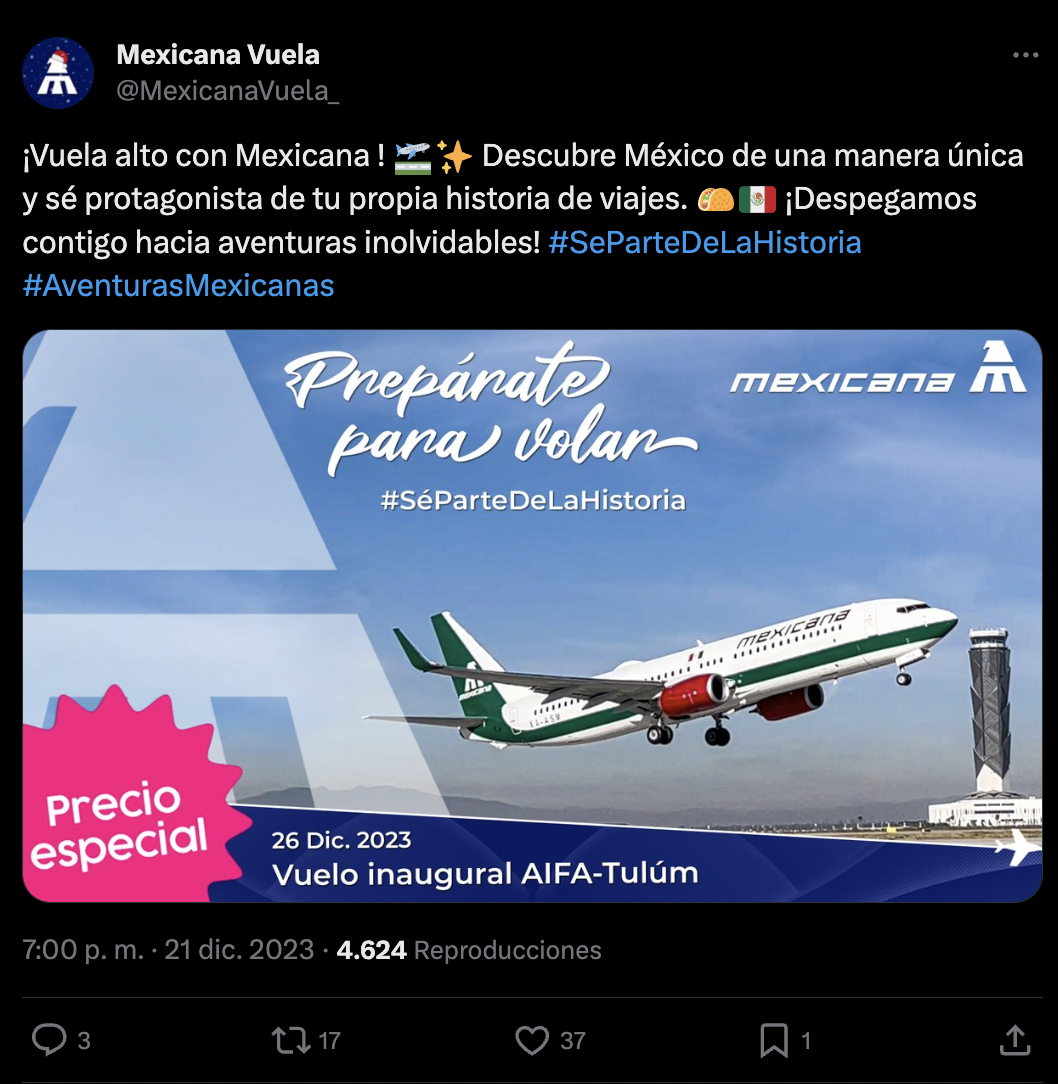
Task: Click the tweet timestamp 7:00 p. m.
Action: (83, 950)
